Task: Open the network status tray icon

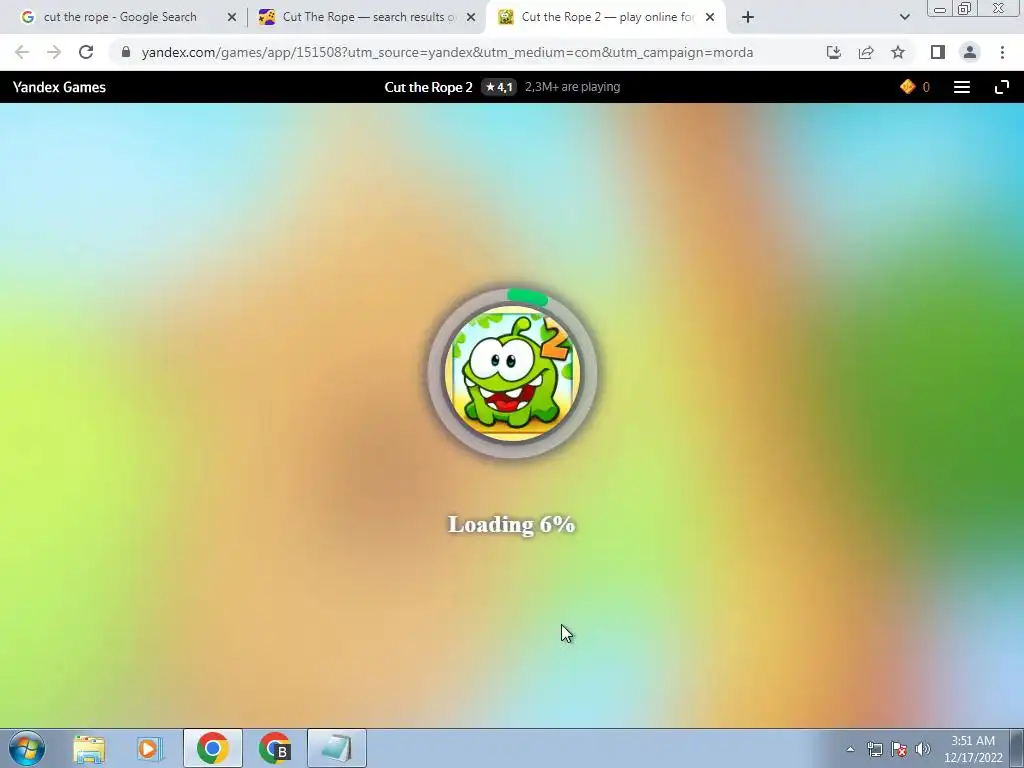Action: (x=874, y=749)
